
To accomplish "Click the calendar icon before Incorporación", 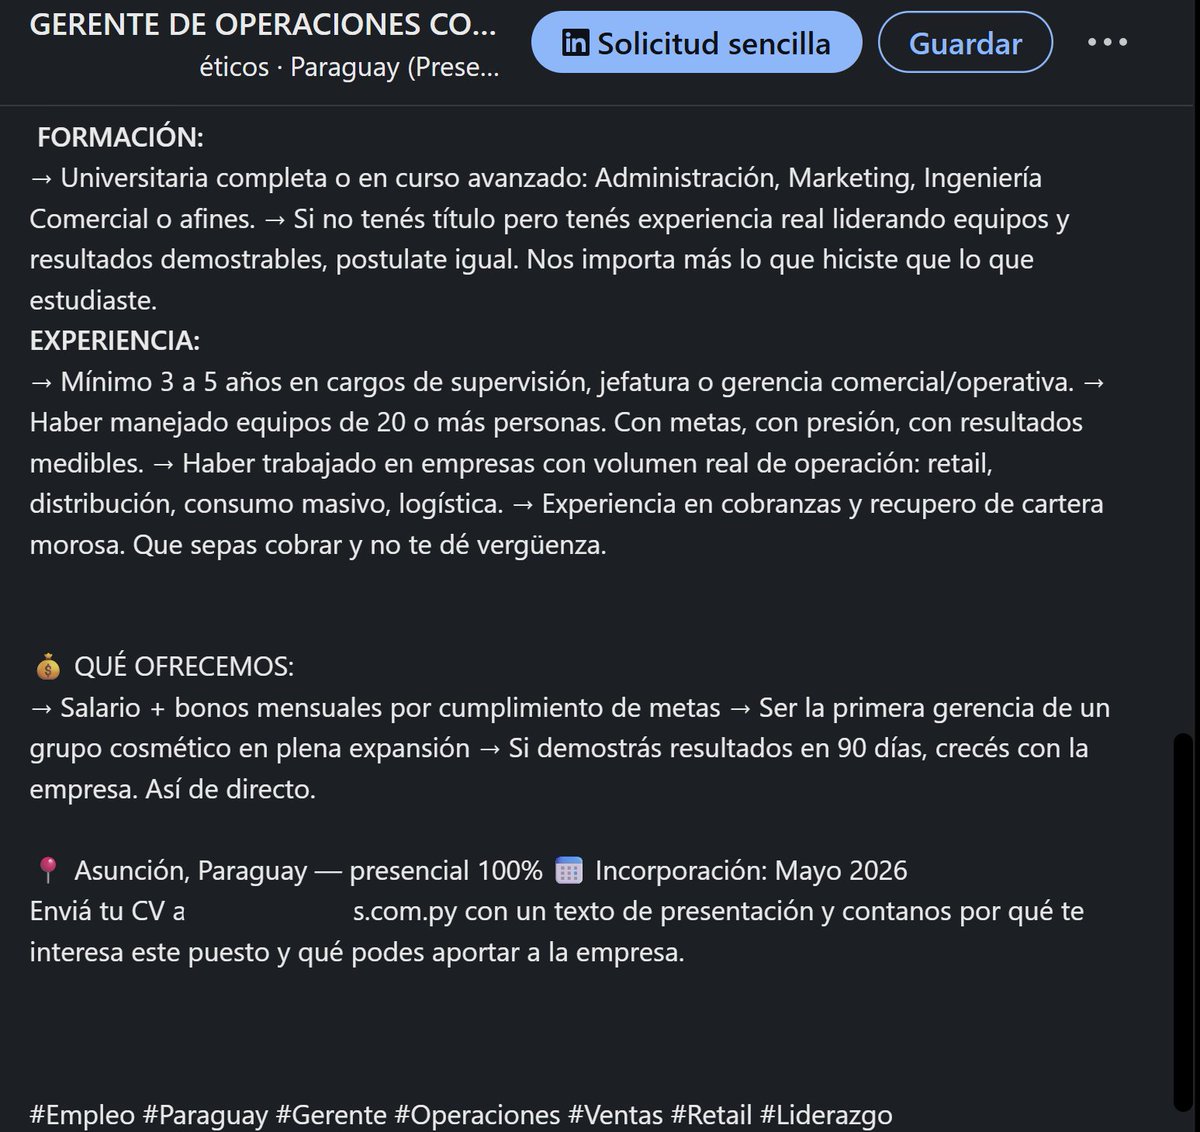I will coord(568,870).
